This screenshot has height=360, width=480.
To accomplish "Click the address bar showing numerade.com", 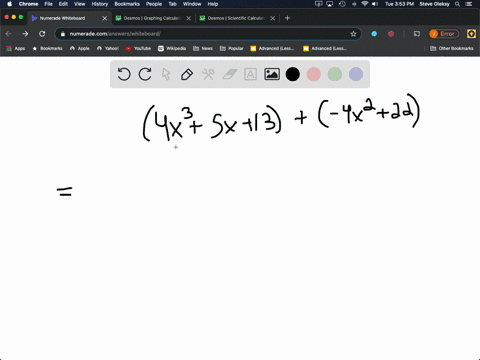I will (207, 34).
